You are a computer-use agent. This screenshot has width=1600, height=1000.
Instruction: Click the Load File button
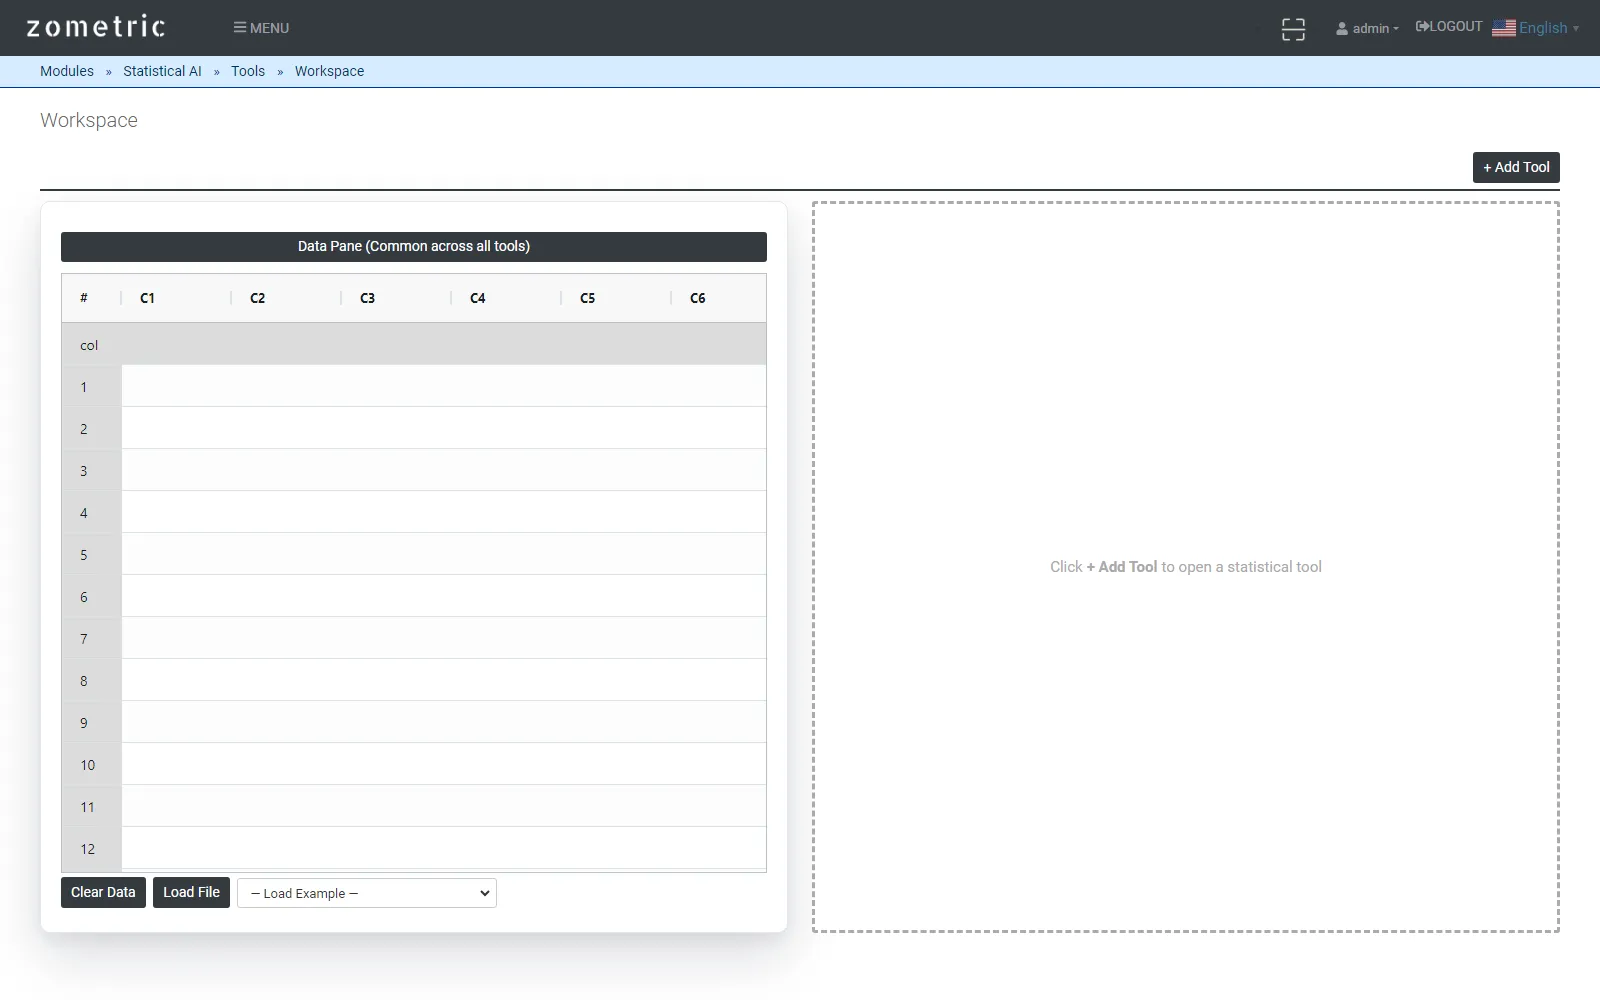coord(191,893)
